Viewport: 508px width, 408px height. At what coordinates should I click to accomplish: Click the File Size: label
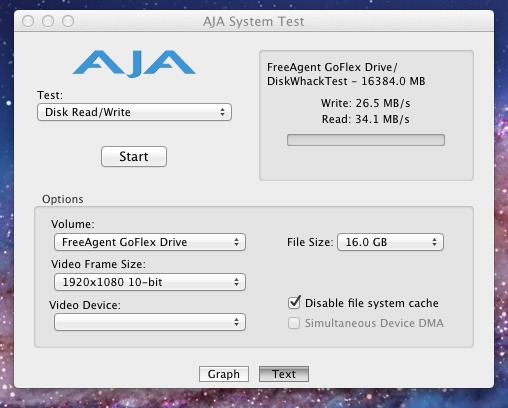[x=310, y=242]
